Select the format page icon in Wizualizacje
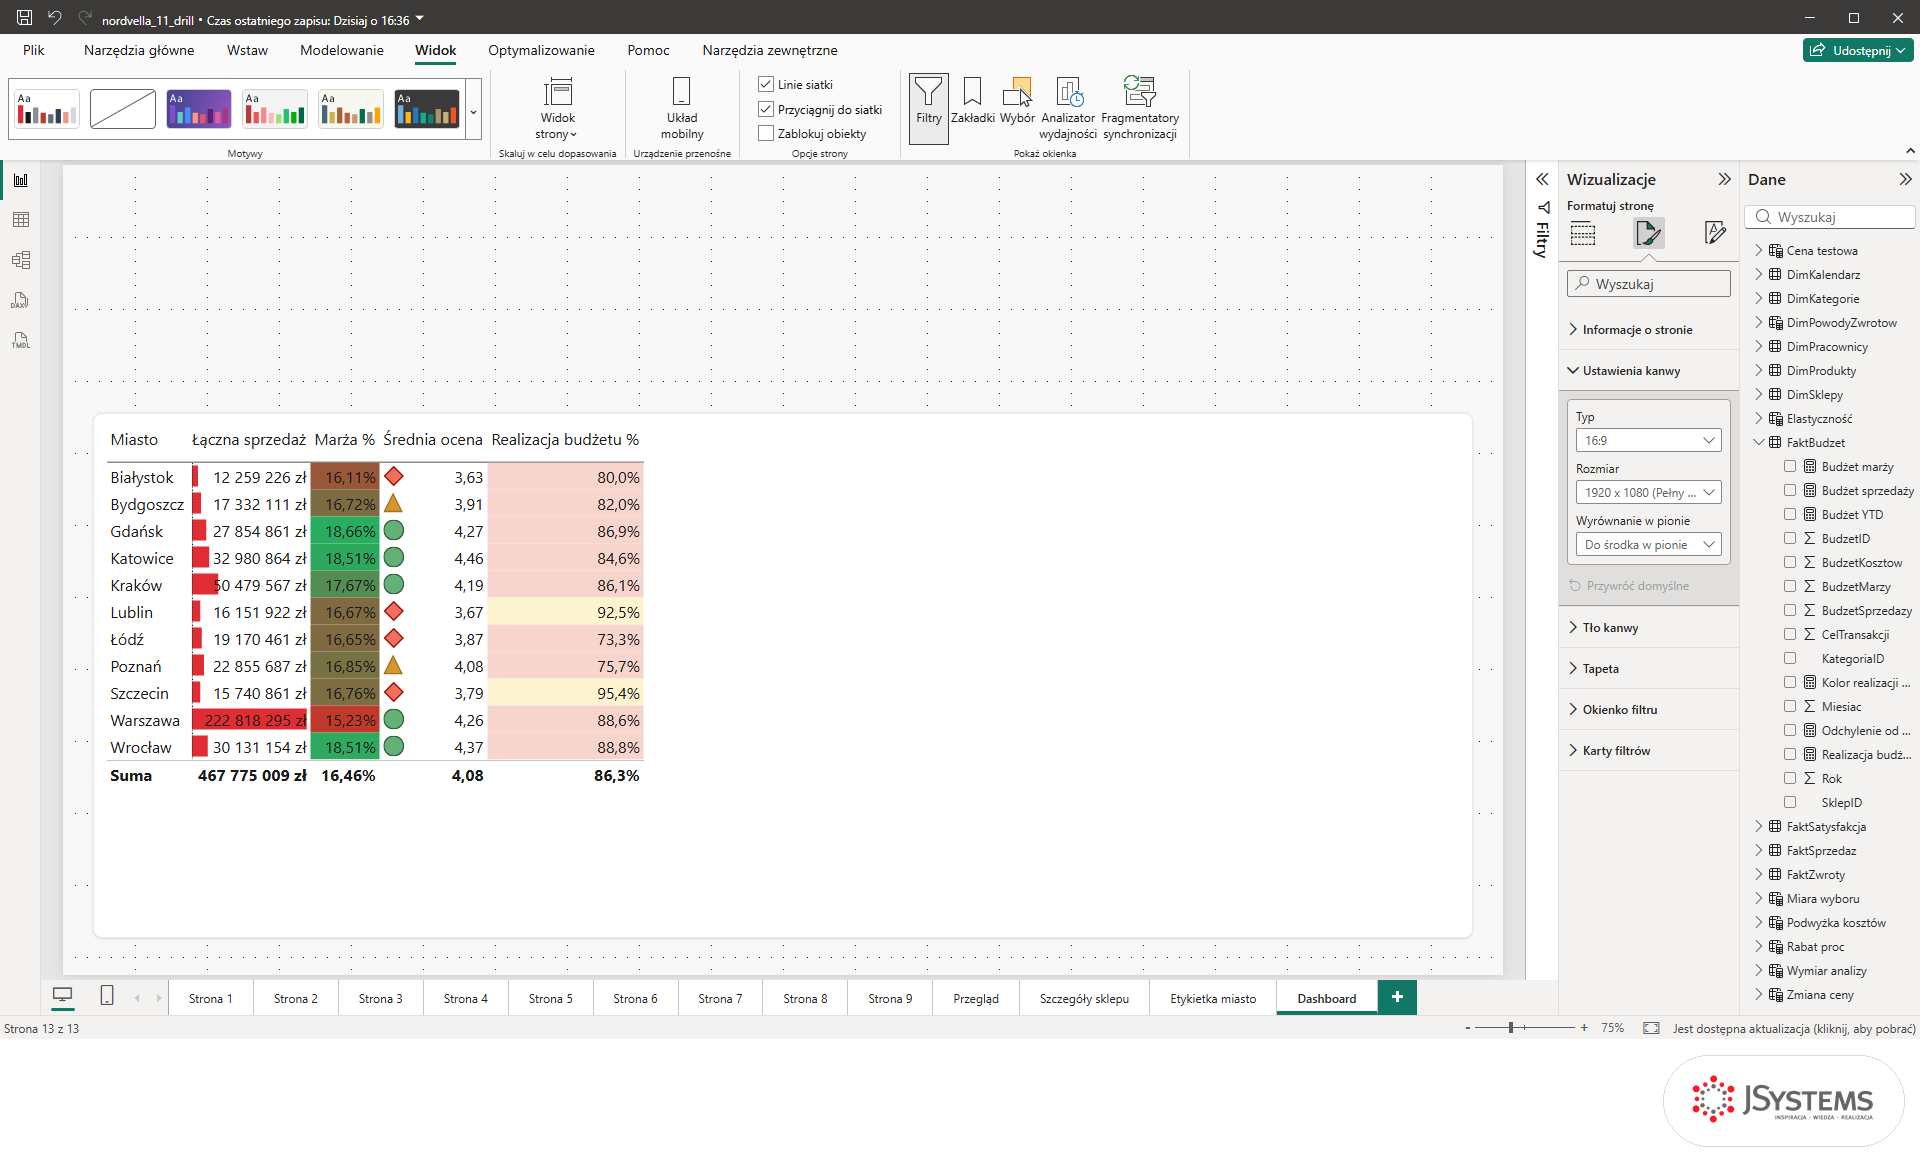The image size is (1920, 1162). click(x=1649, y=234)
